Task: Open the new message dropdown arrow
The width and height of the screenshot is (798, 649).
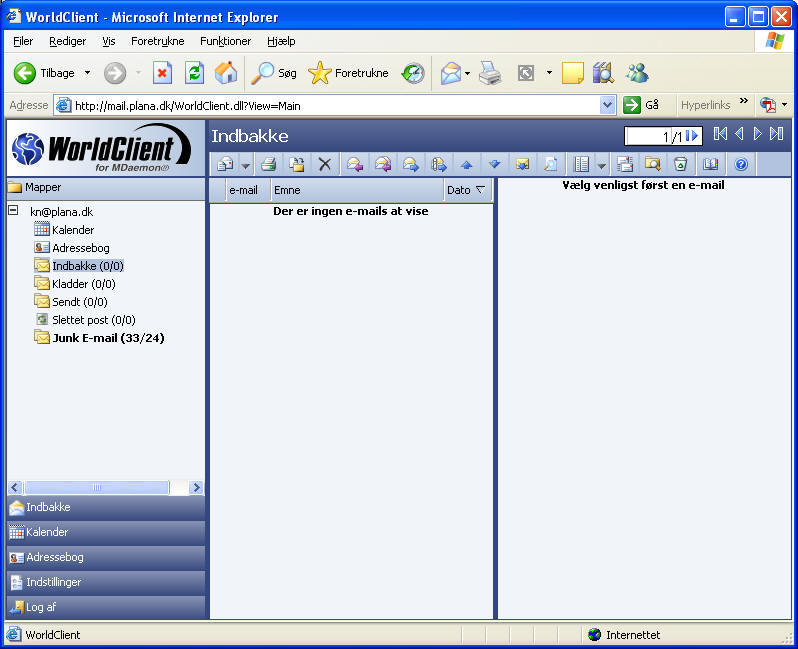Action: click(245, 165)
